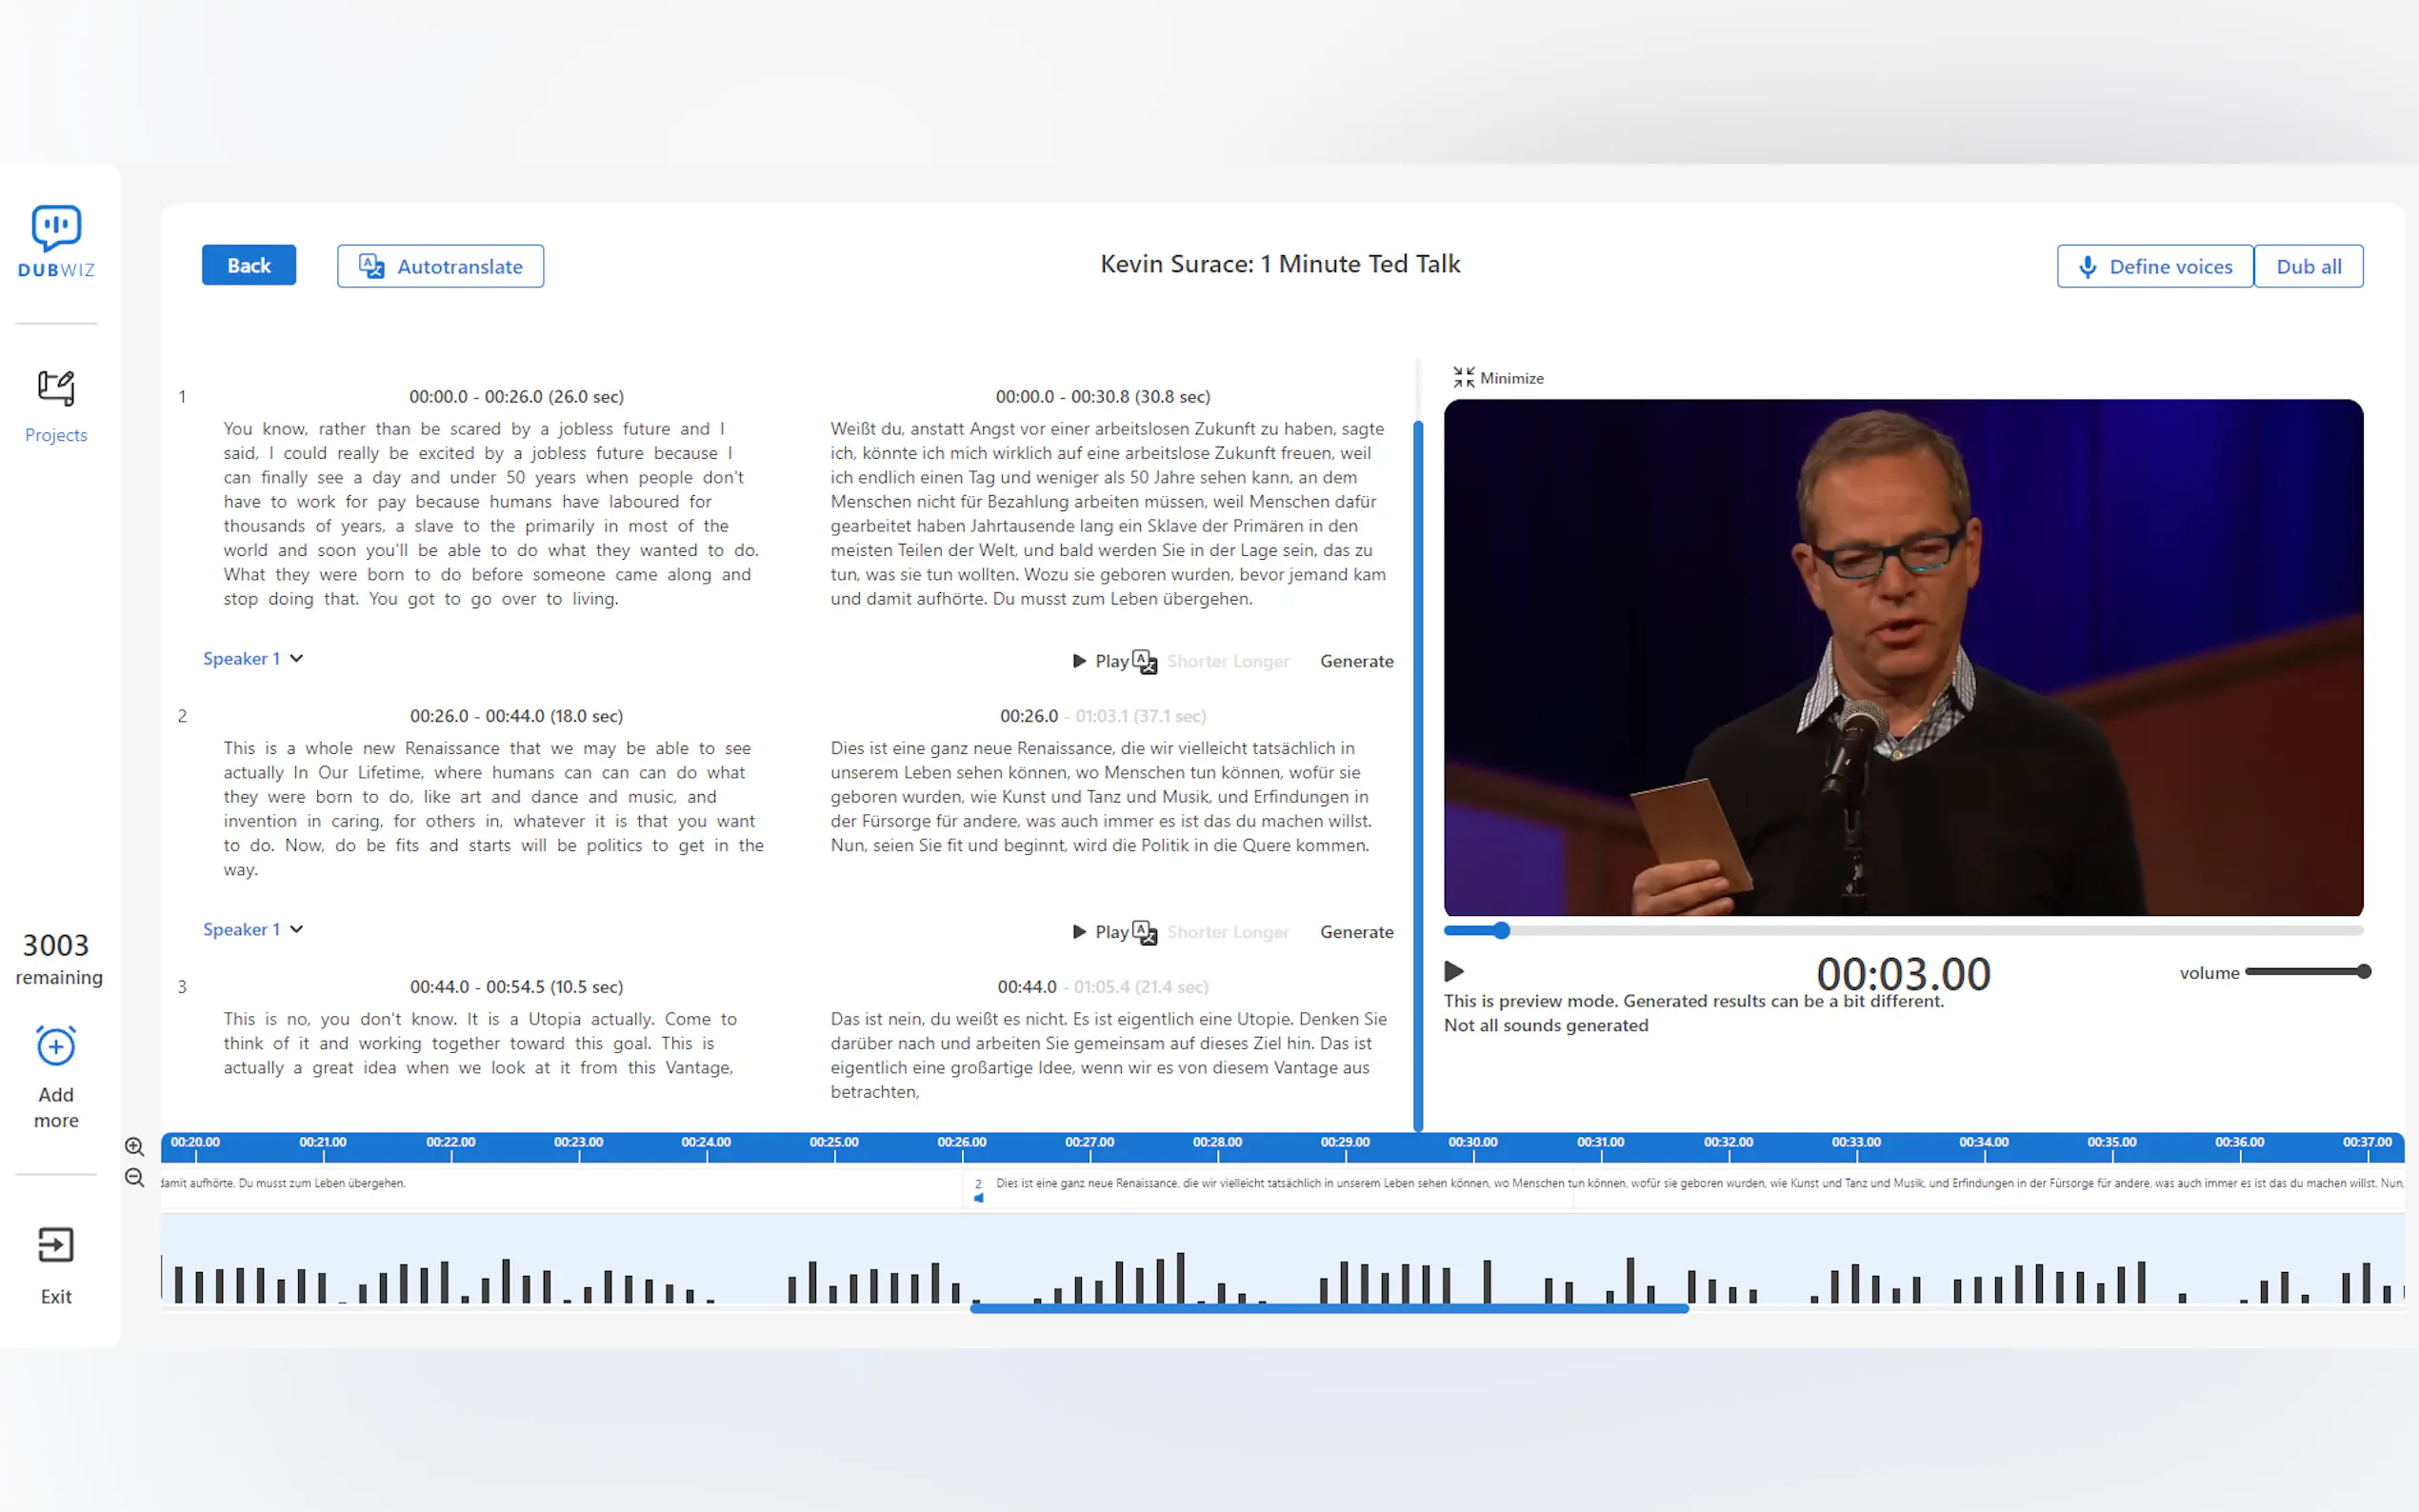The height and width of the screenshot is (1512, 2419).
Task: Click the Add more plus icon
Action: [x=56, y=1047]
